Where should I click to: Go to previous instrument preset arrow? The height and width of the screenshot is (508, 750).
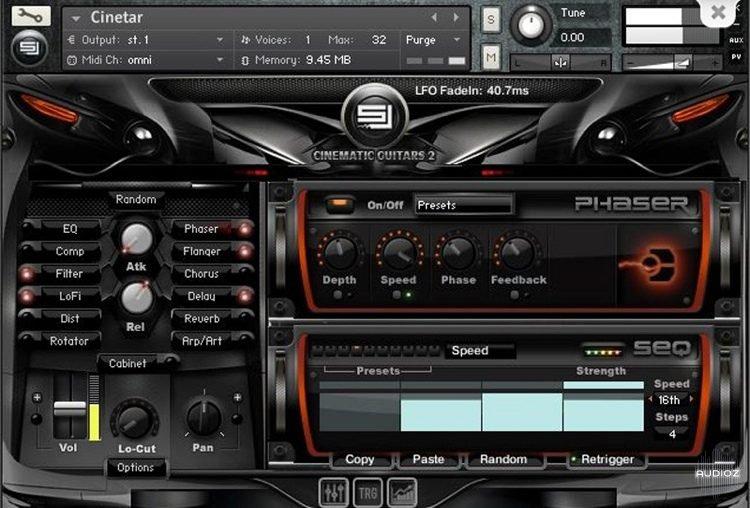click(x=434, y=18)
